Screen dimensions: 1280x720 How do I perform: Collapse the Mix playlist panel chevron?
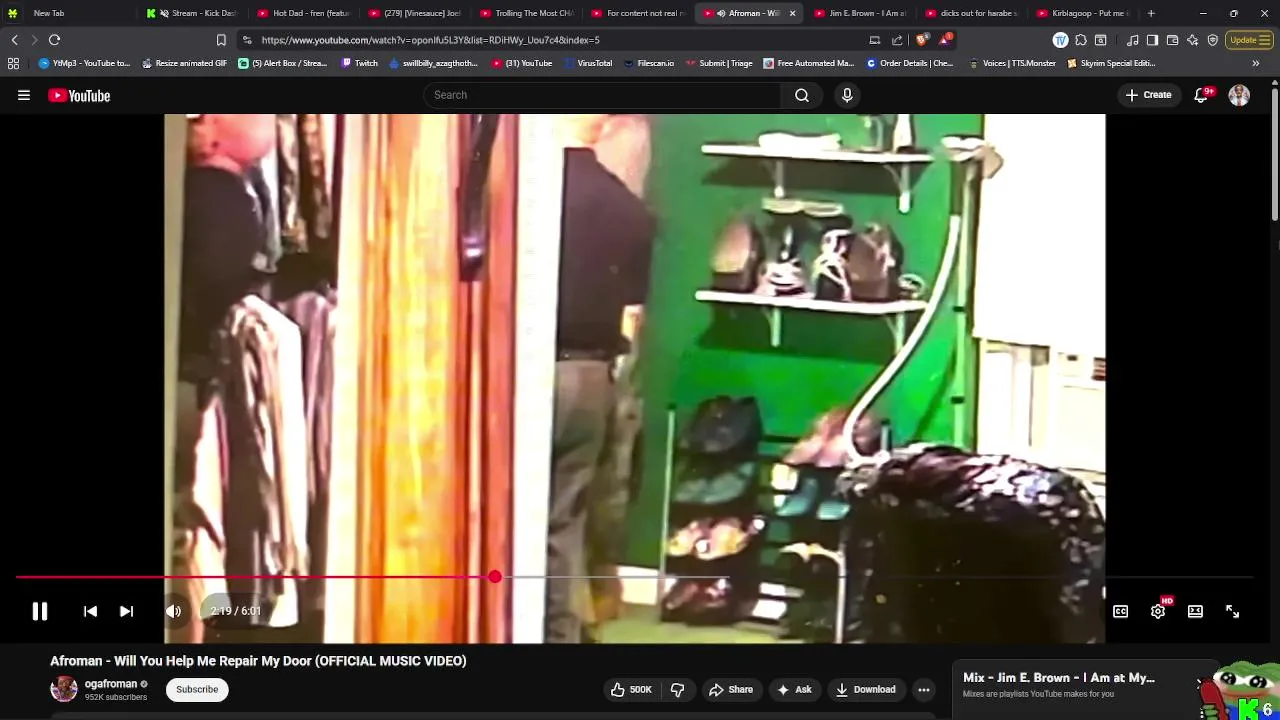(1200, 683)
